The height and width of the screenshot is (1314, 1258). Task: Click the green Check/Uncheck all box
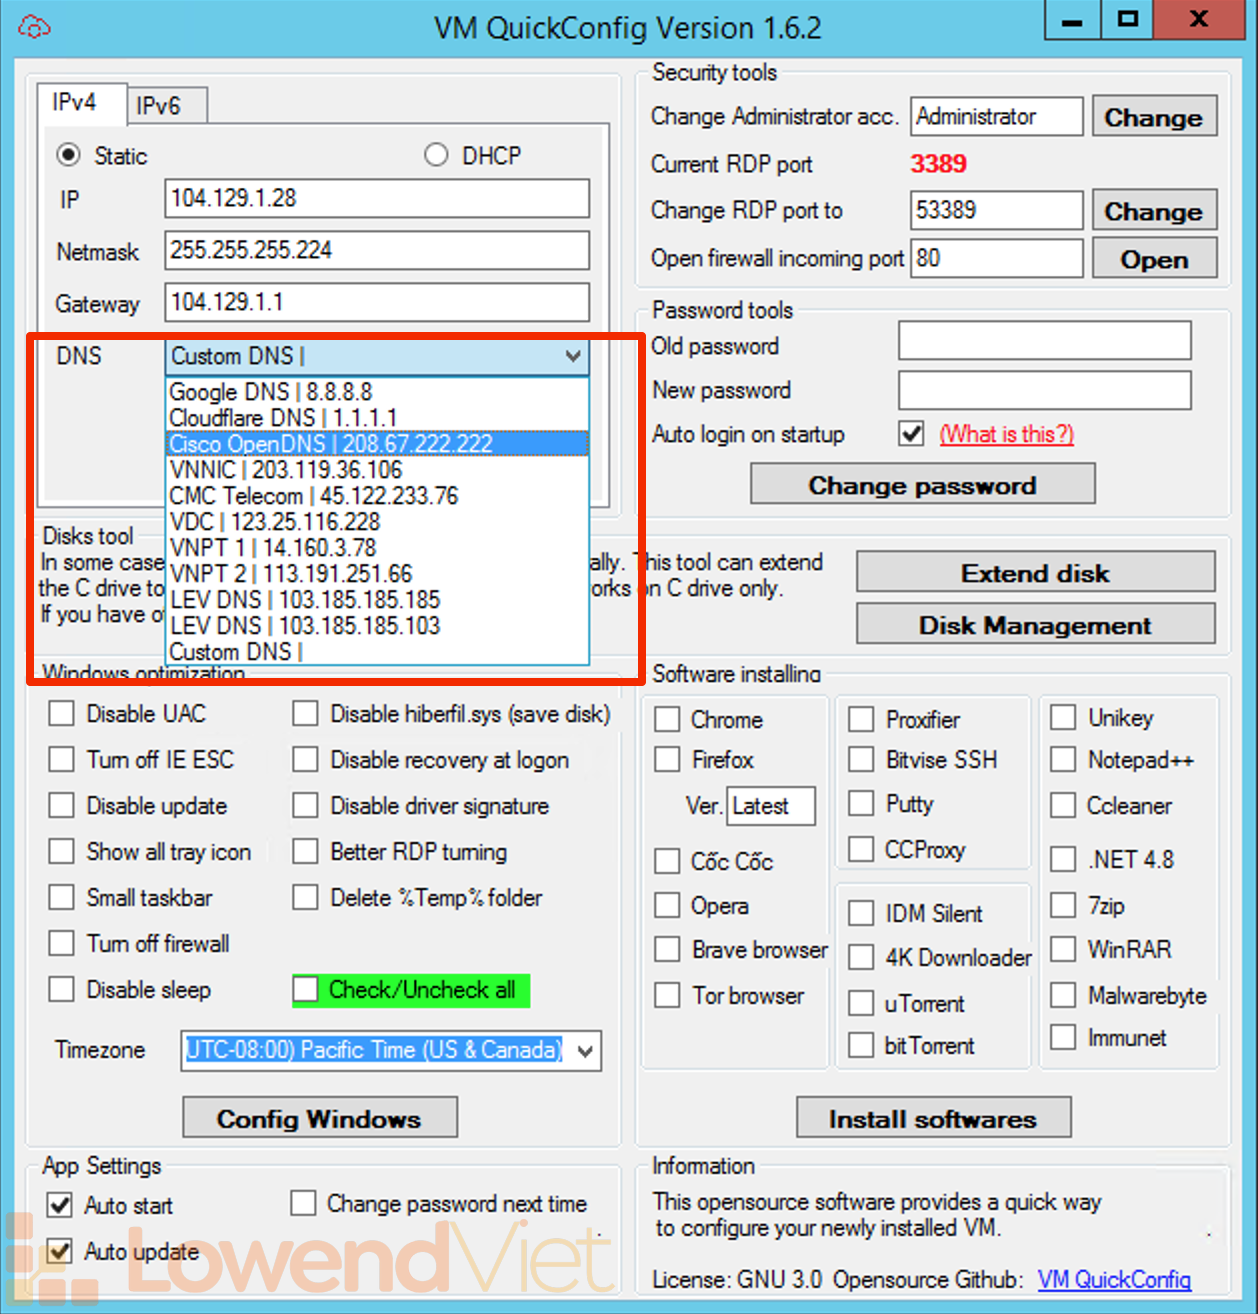pyautogui.click(x=305, y=990)
